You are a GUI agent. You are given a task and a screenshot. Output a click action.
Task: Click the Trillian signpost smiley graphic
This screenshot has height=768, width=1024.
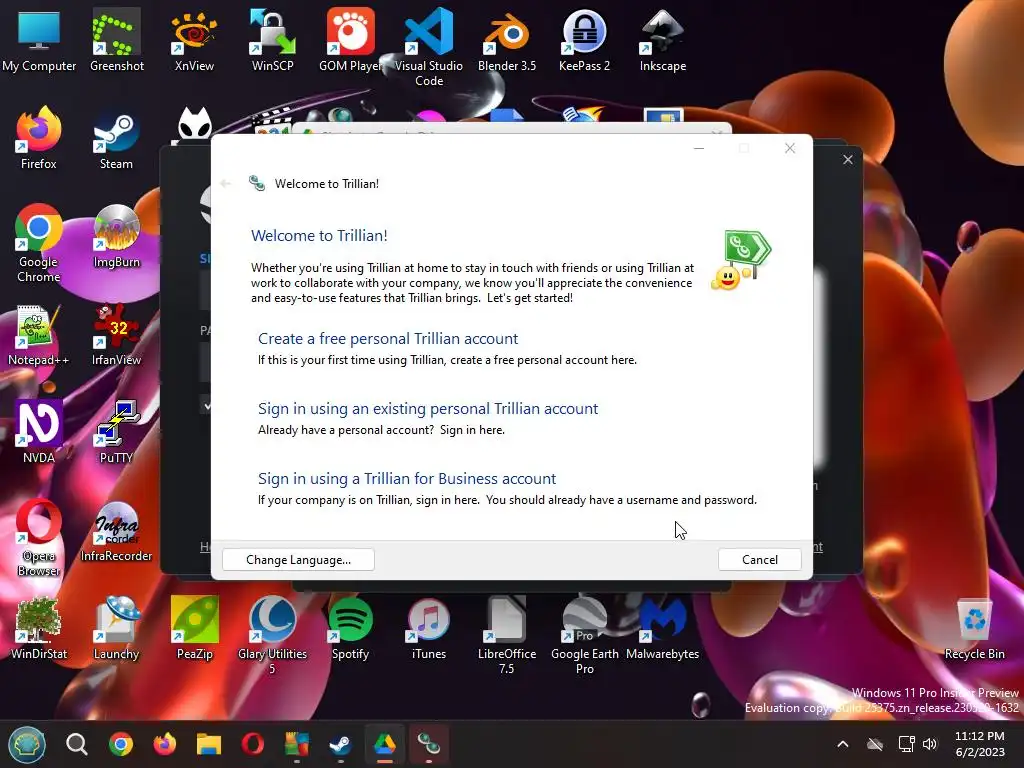click(x=741, y=260)
